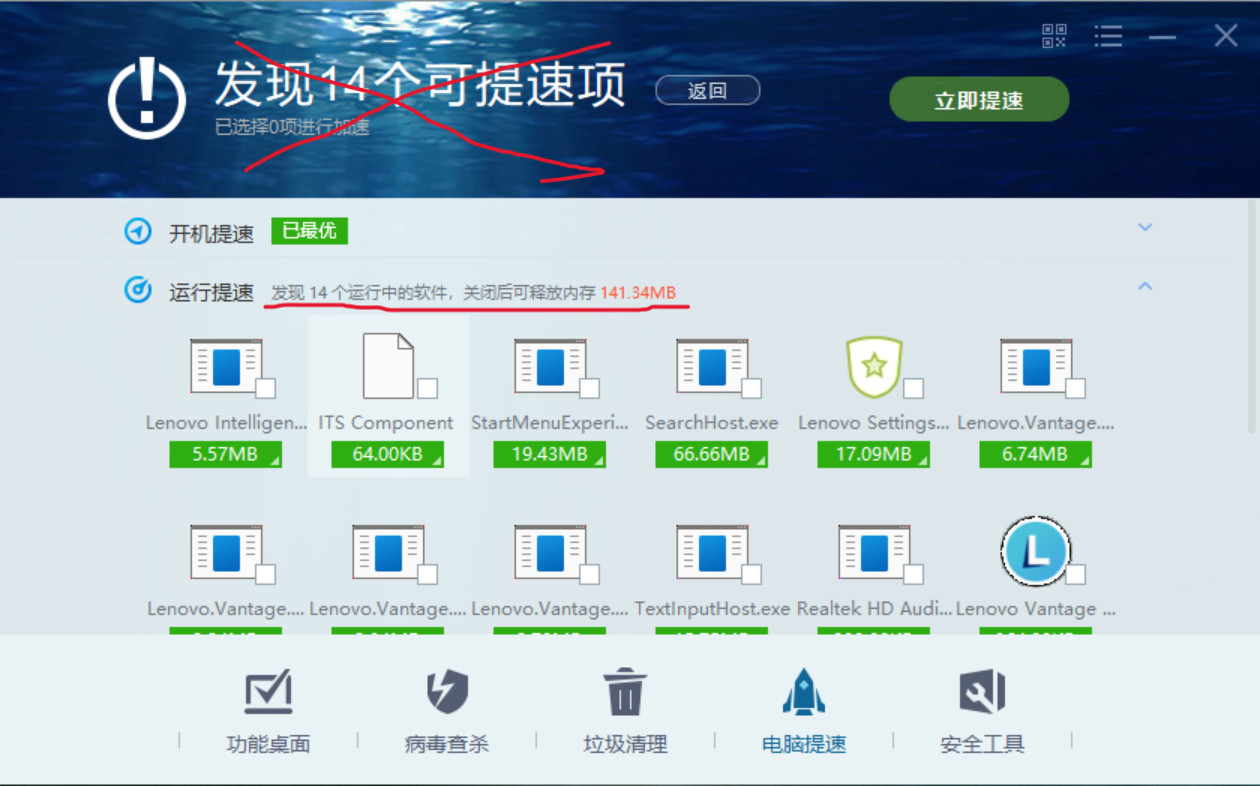This screenshot has width=1260, height=786.
Task: Click the SearchHost.exe app icon
Action: 712,367
